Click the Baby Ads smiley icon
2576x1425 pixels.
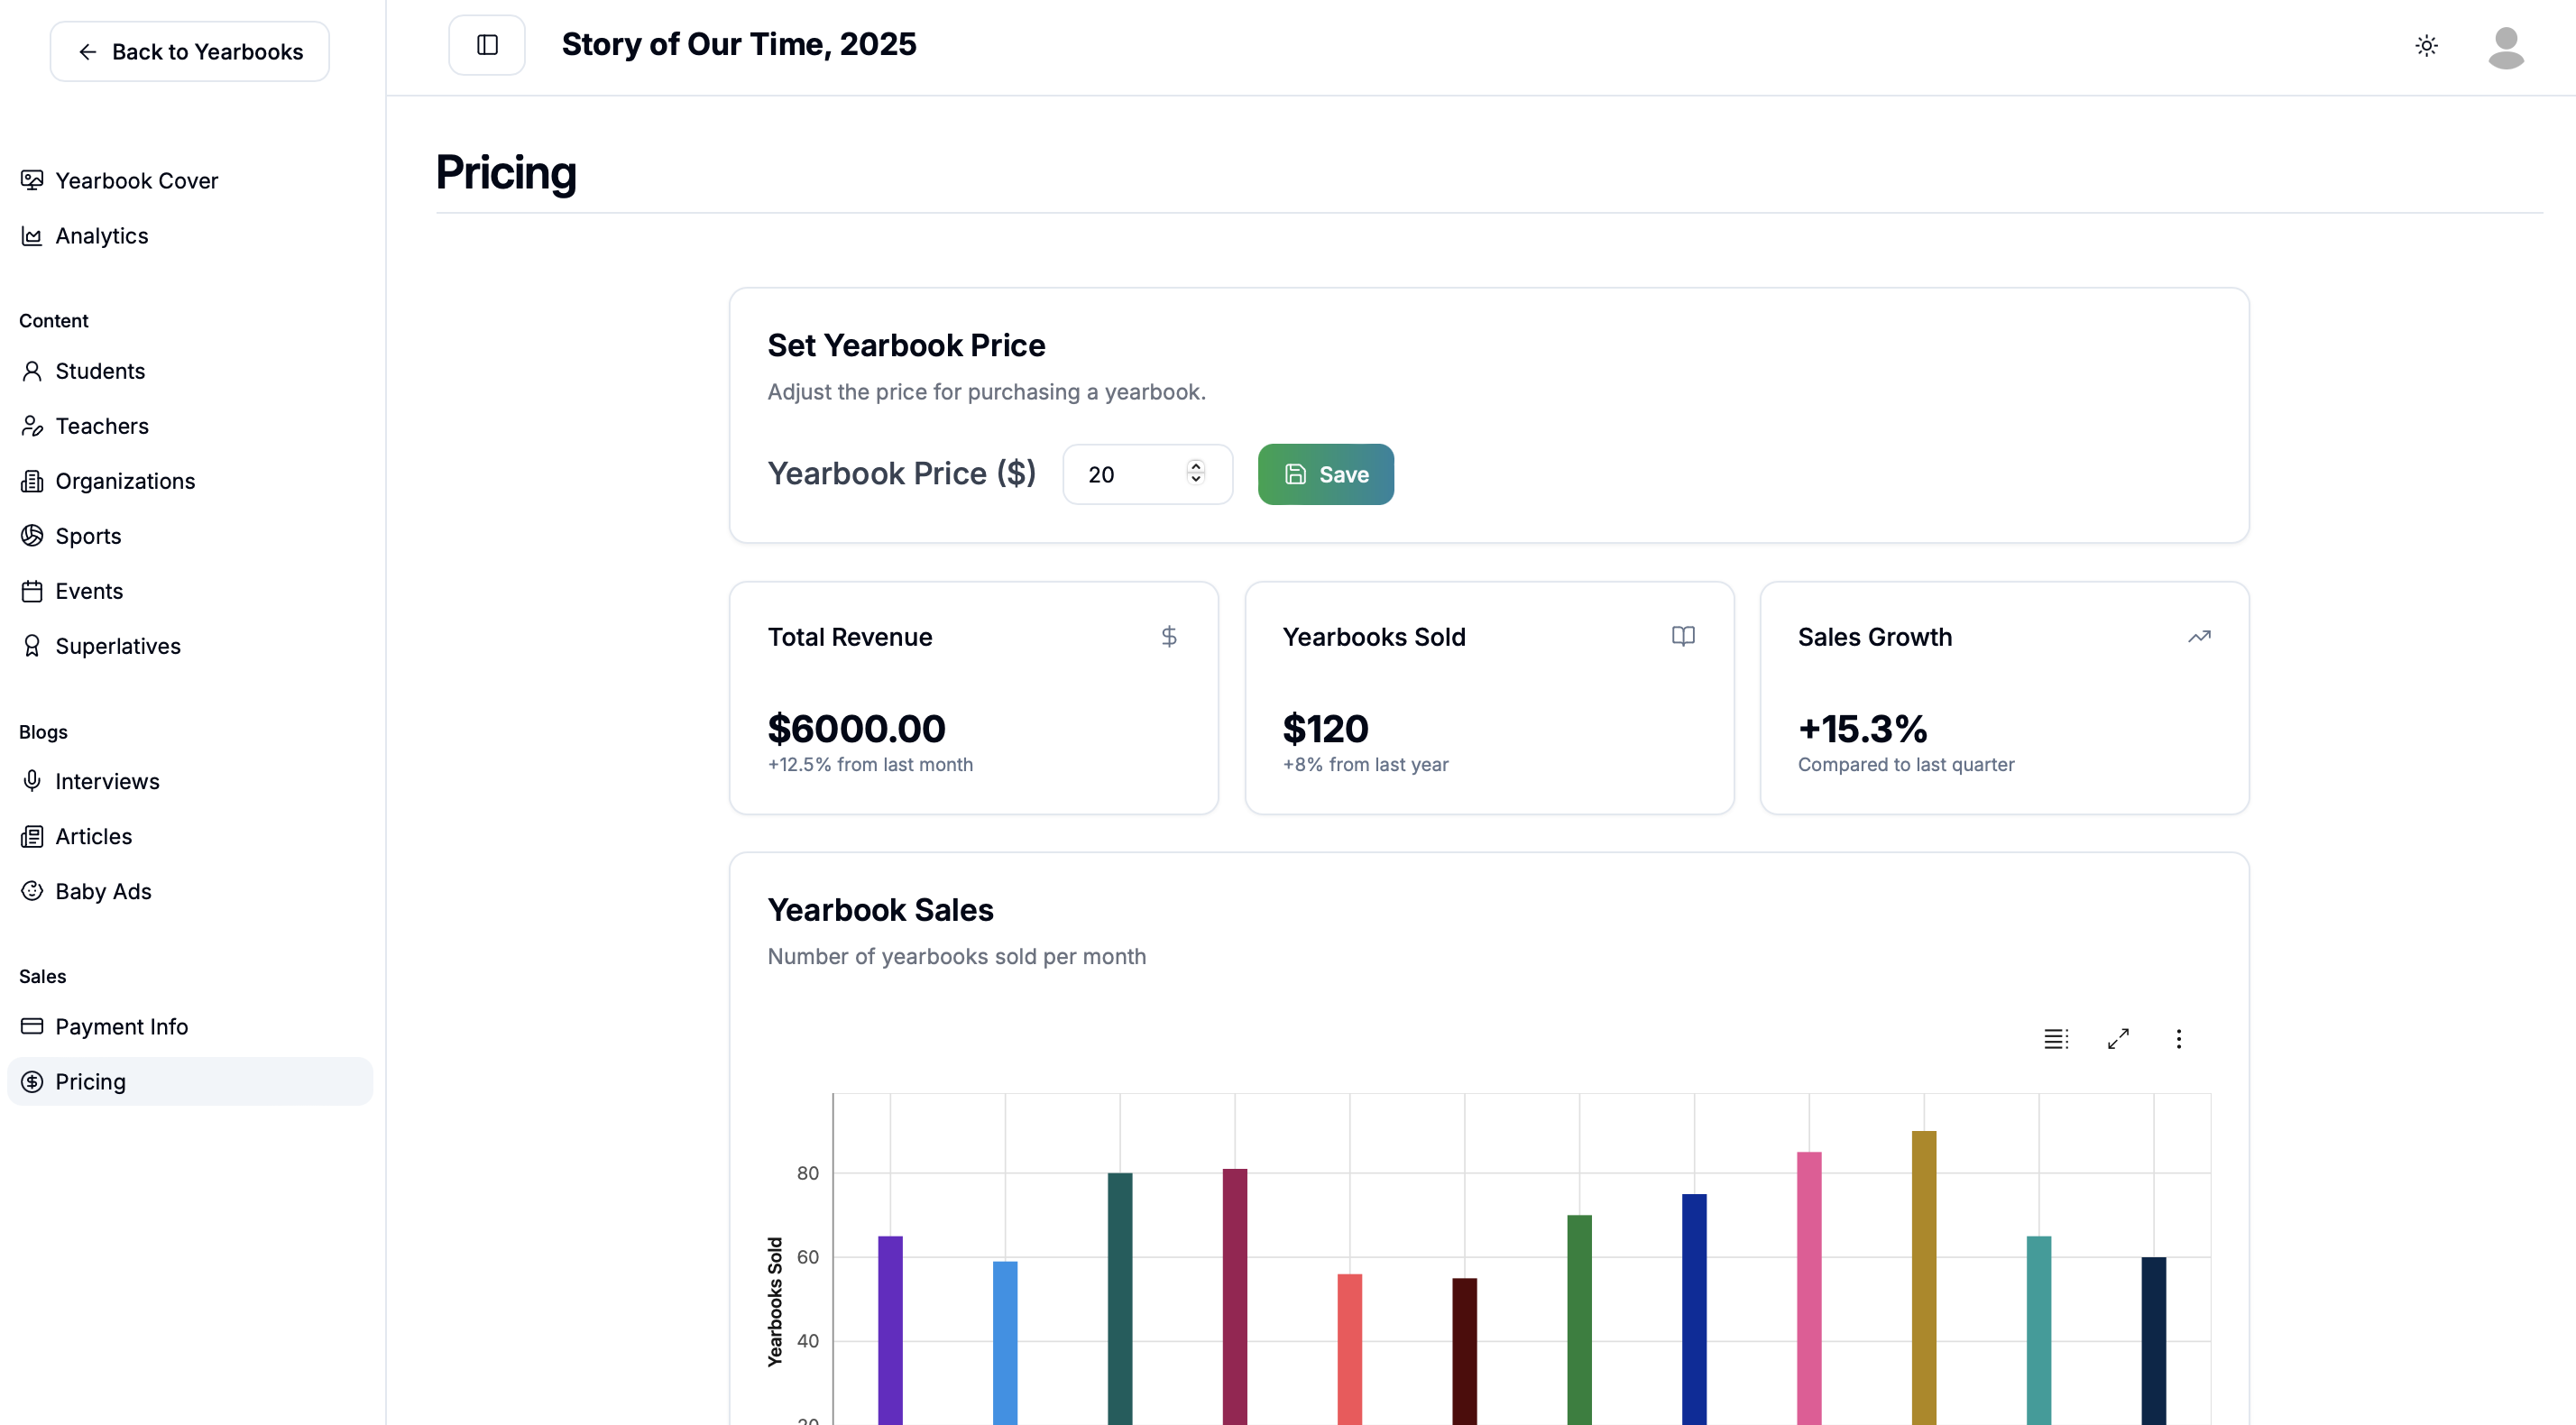[x=31, y=891]
